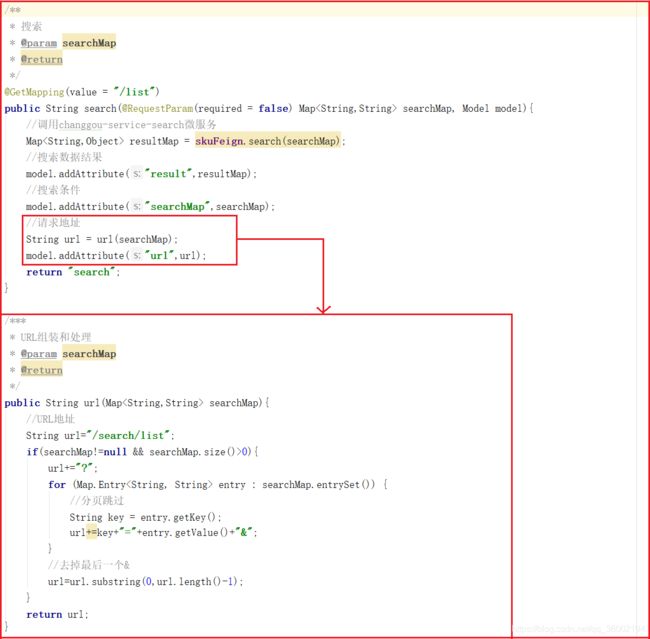Click the //调用changgou-service-search微服务 comment
650x639 pixels.
pos(121,124)
